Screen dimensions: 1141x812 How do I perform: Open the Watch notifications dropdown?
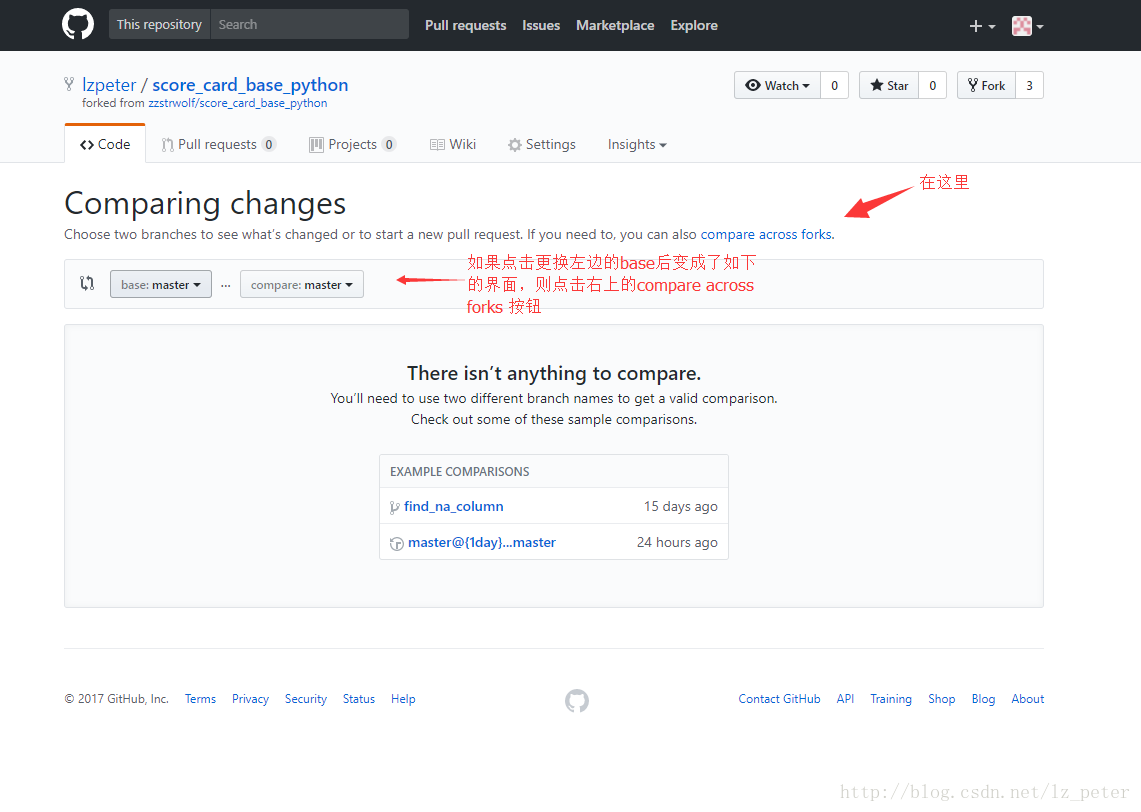pyautogui.click(x=777, y=85)
